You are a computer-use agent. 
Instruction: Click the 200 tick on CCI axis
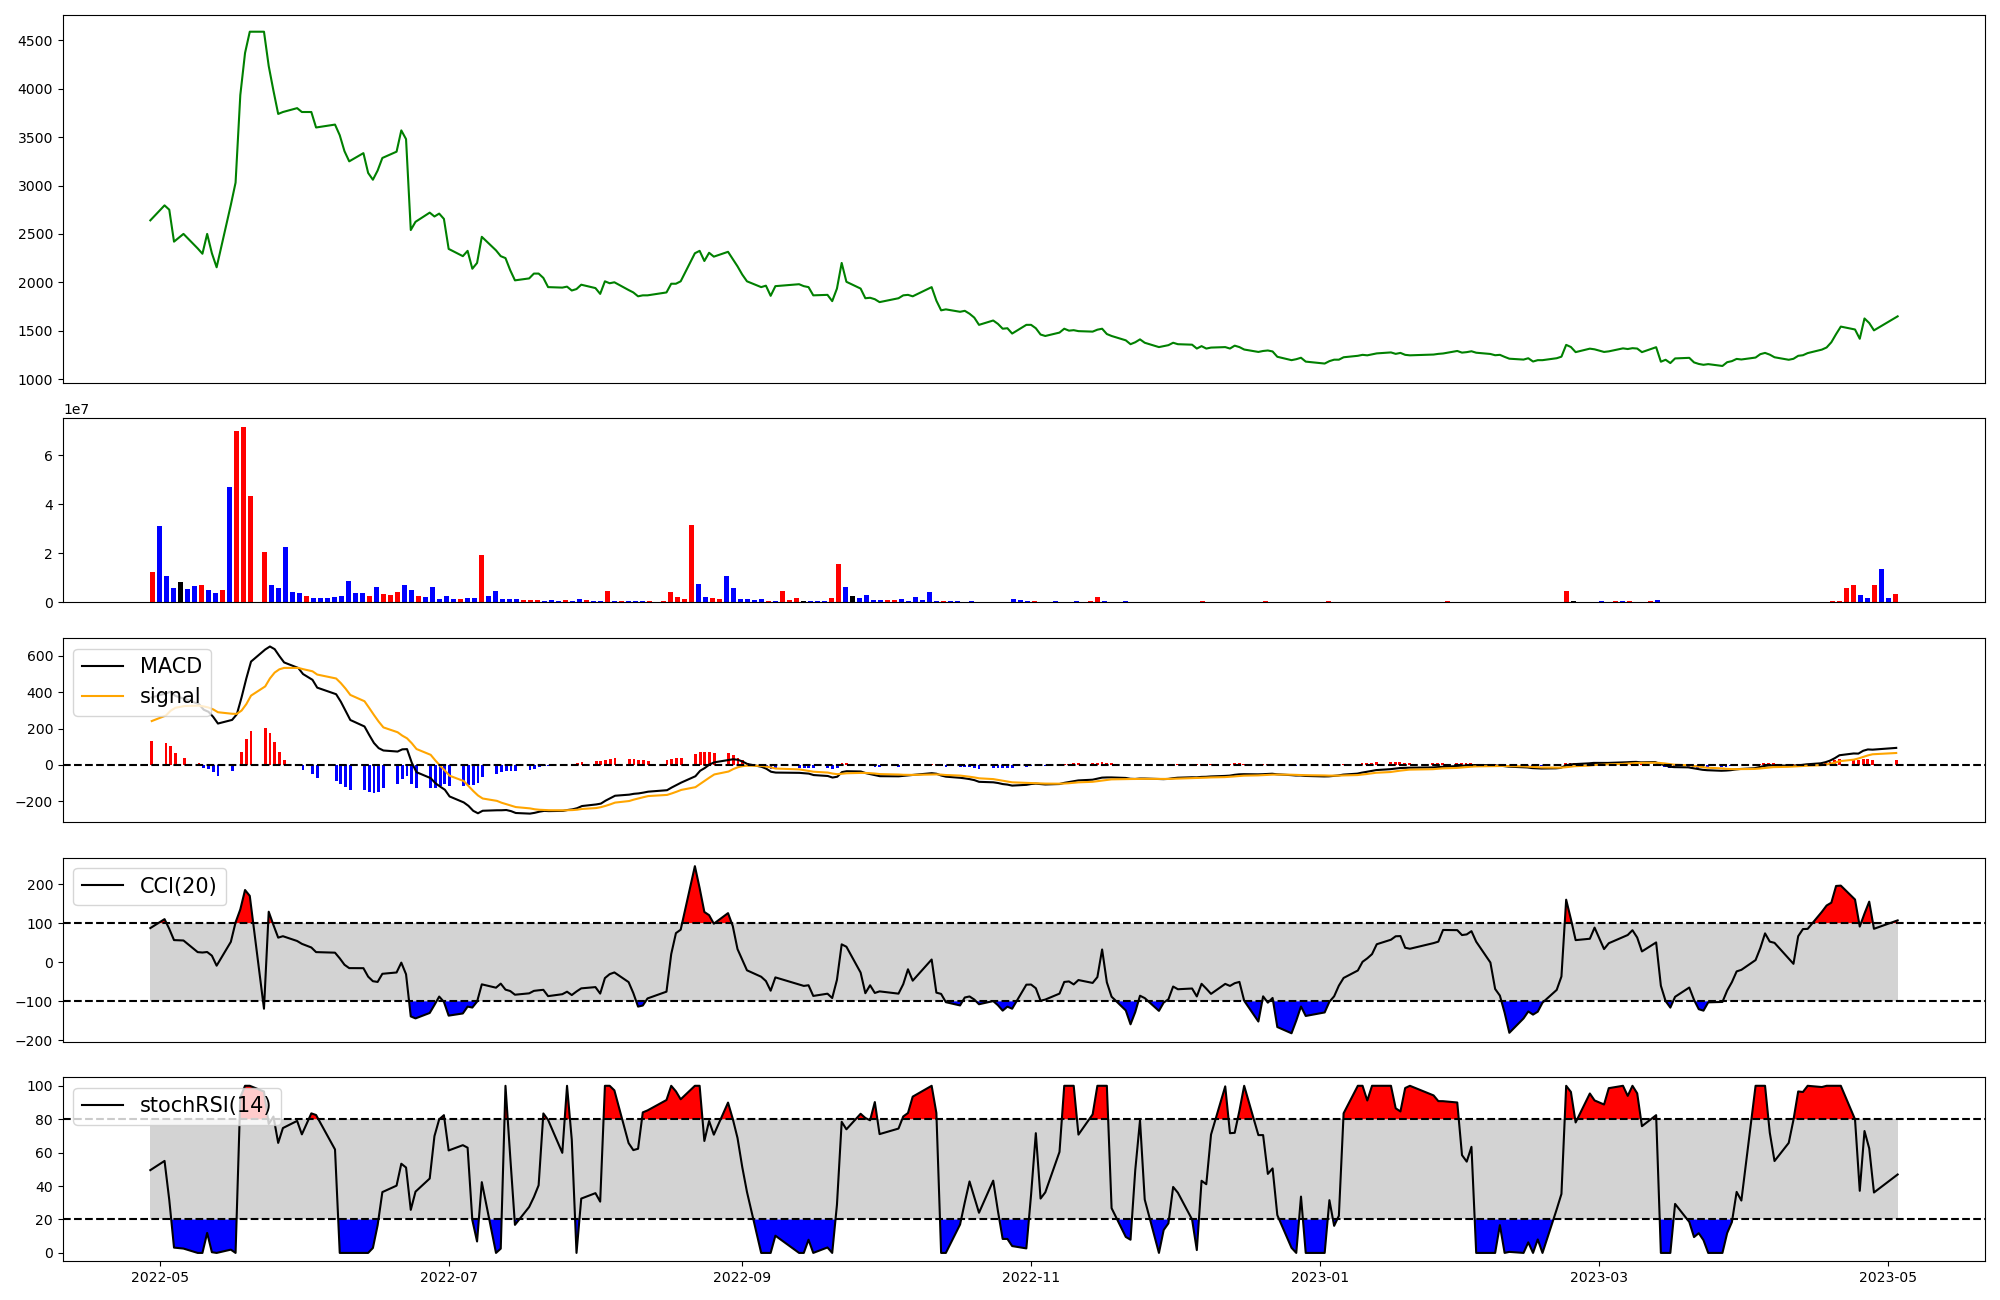click(40, 885)
